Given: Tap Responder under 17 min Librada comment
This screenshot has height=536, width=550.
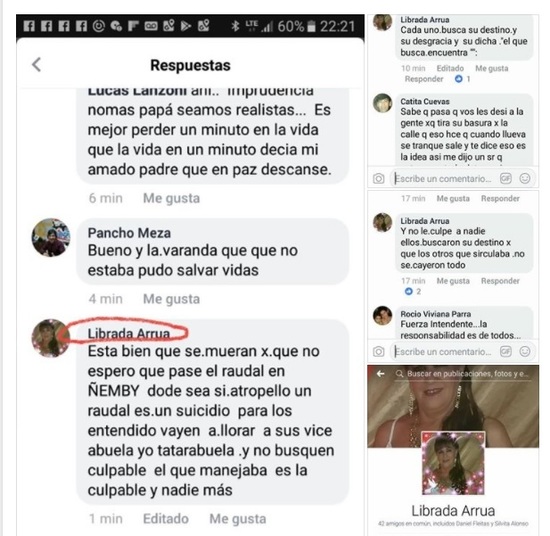Looking at the screenshot, I should (x=500, y=281).
